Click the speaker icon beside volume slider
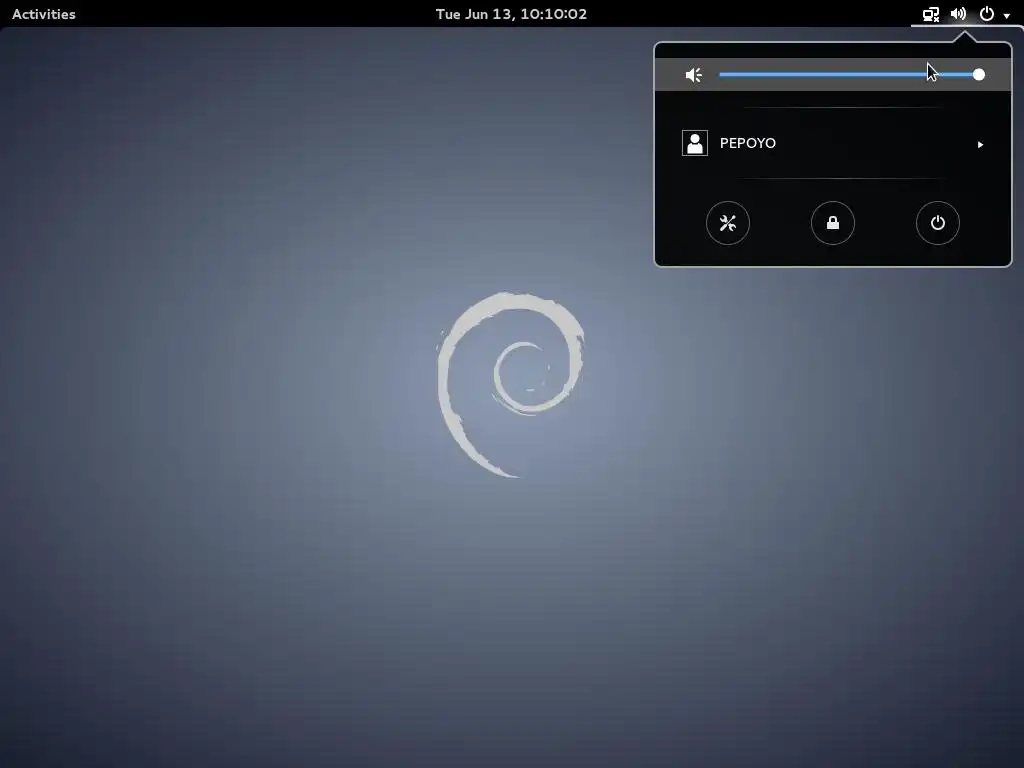Image resolution: width=1024 pixels, height=768 pixels. [x=694, y=75]
